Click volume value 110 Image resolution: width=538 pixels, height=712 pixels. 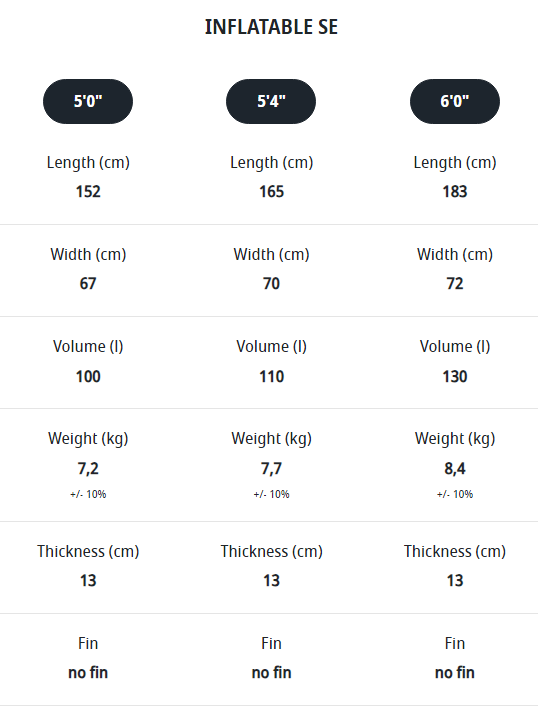(271, 376)
